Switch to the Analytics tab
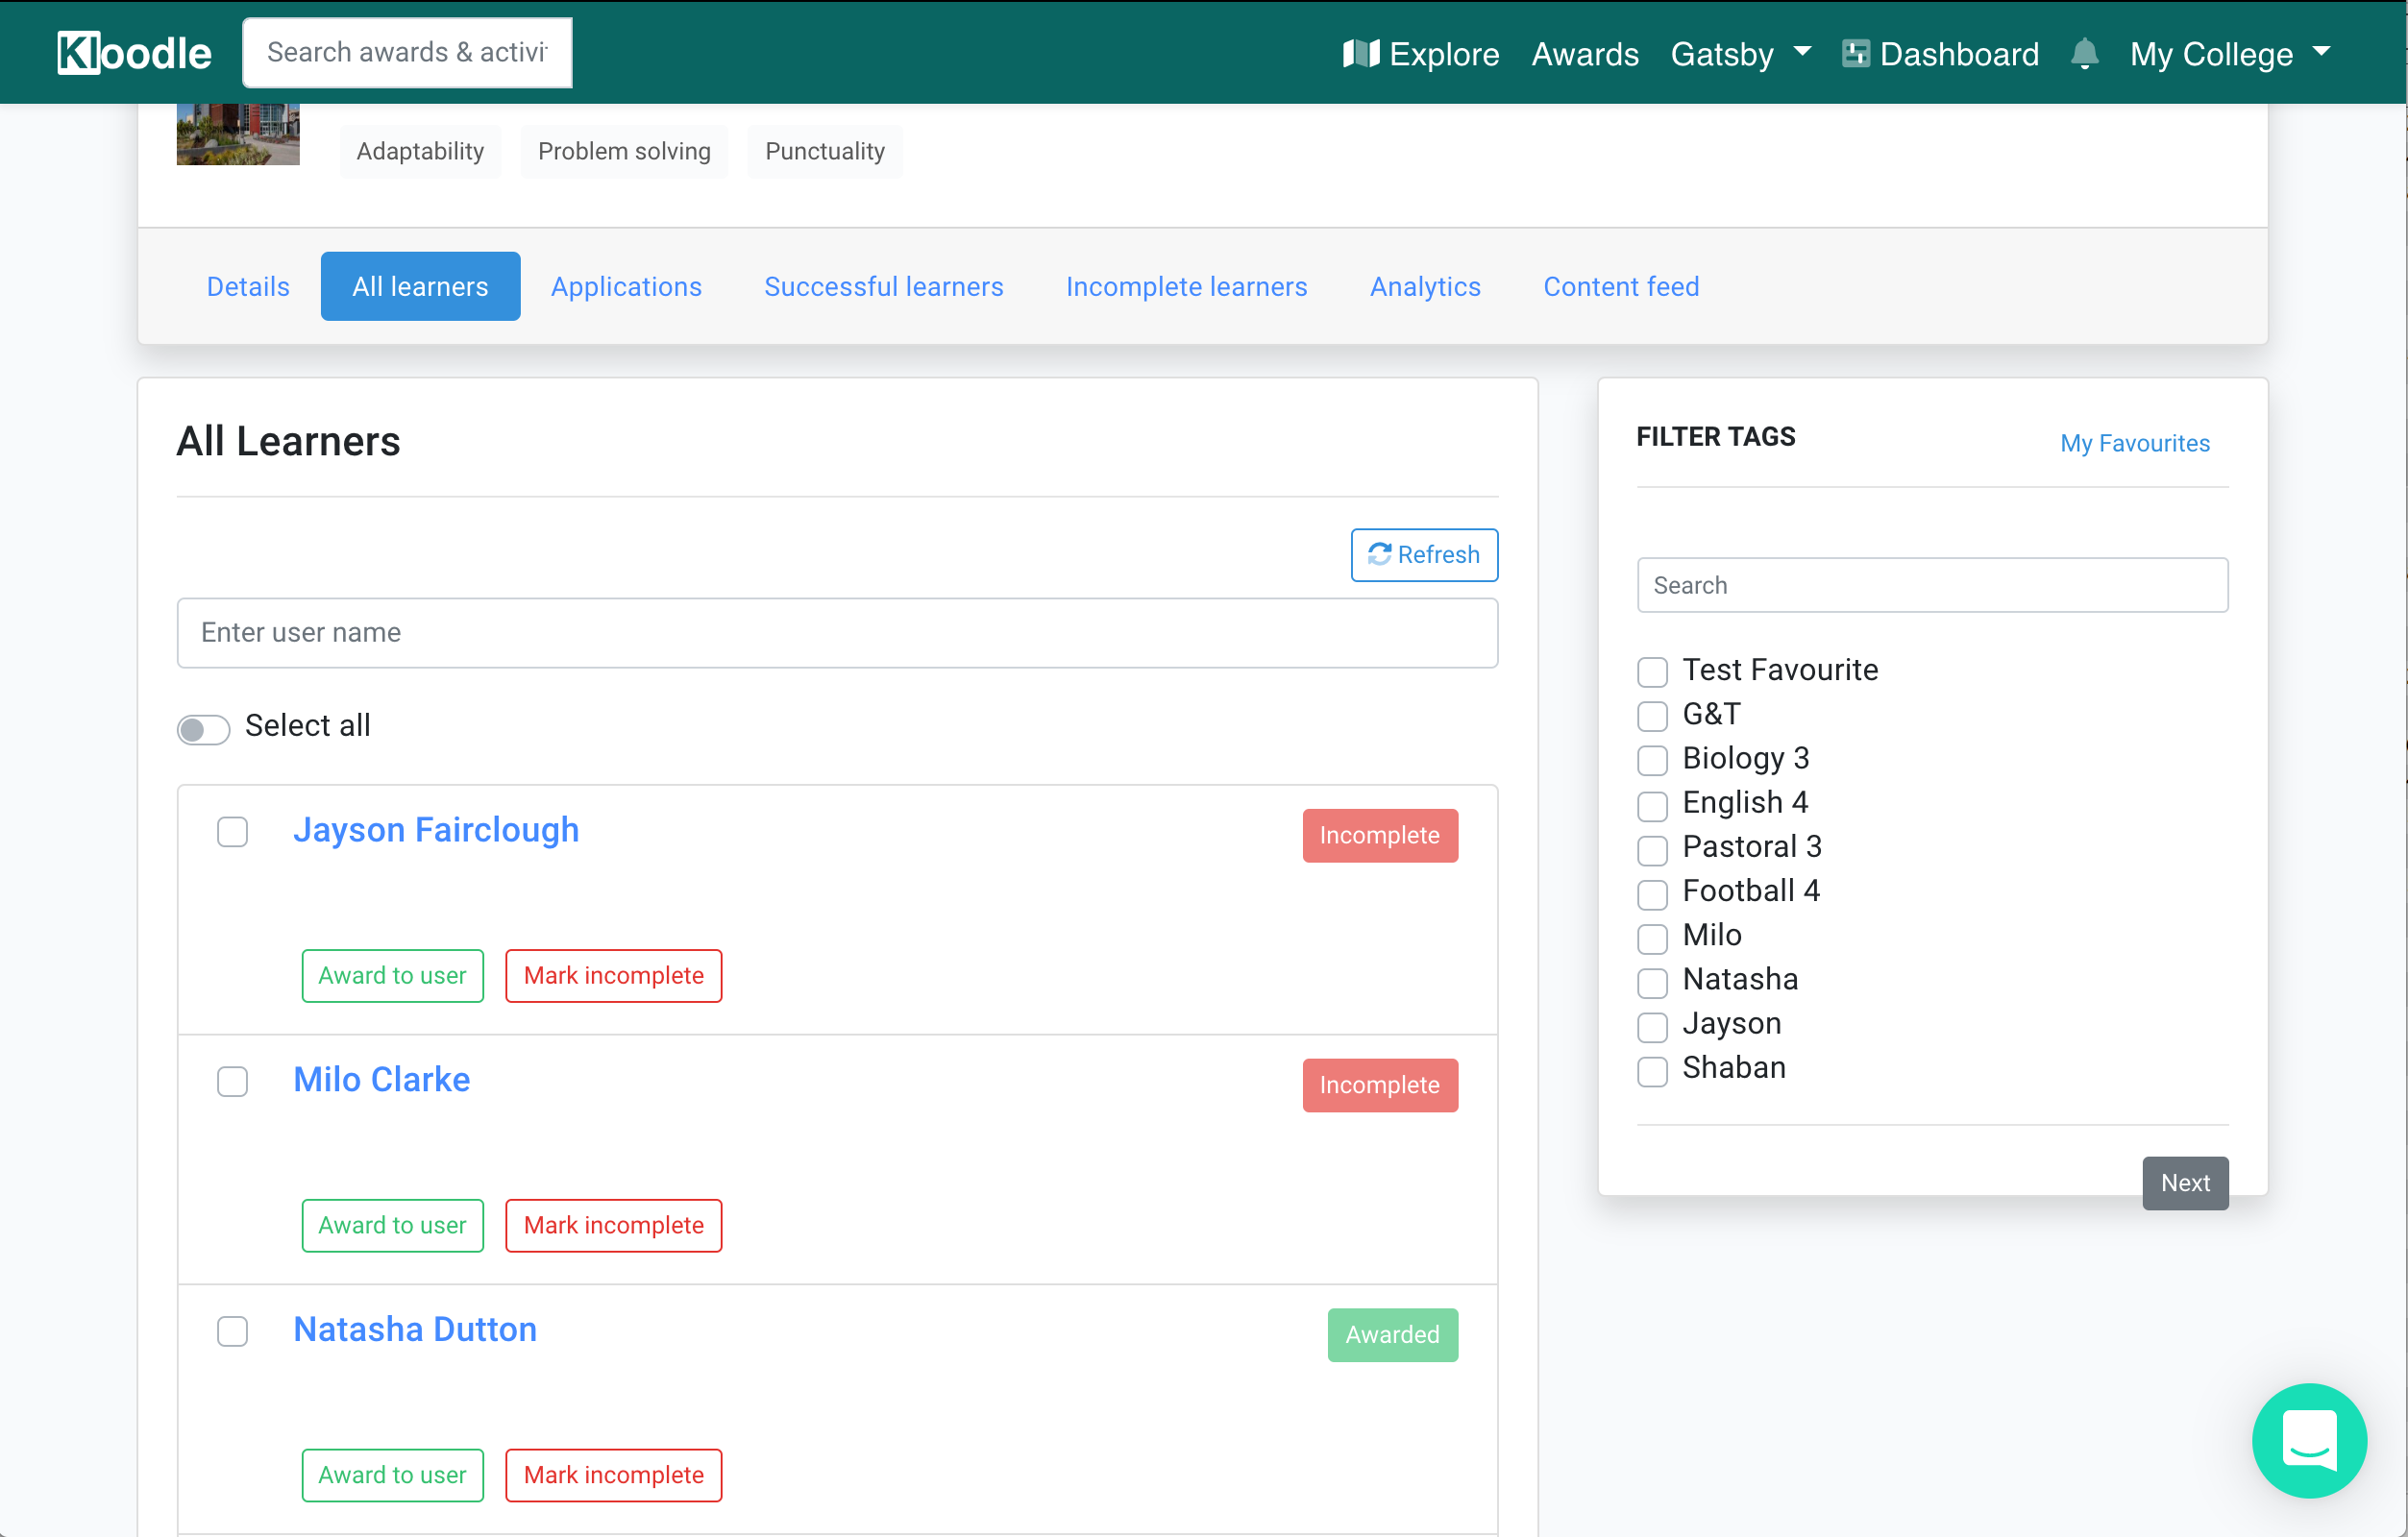Image resolution: width=2408 pixels, height=1537 pixels. coord(1425,286)
